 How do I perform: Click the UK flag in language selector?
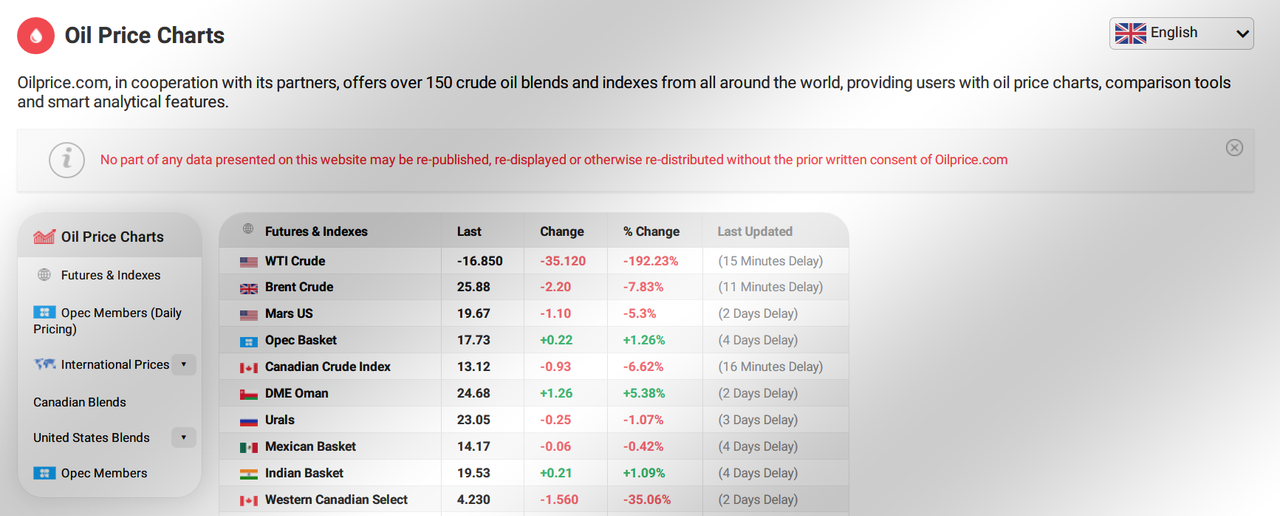pos(1130,33)
